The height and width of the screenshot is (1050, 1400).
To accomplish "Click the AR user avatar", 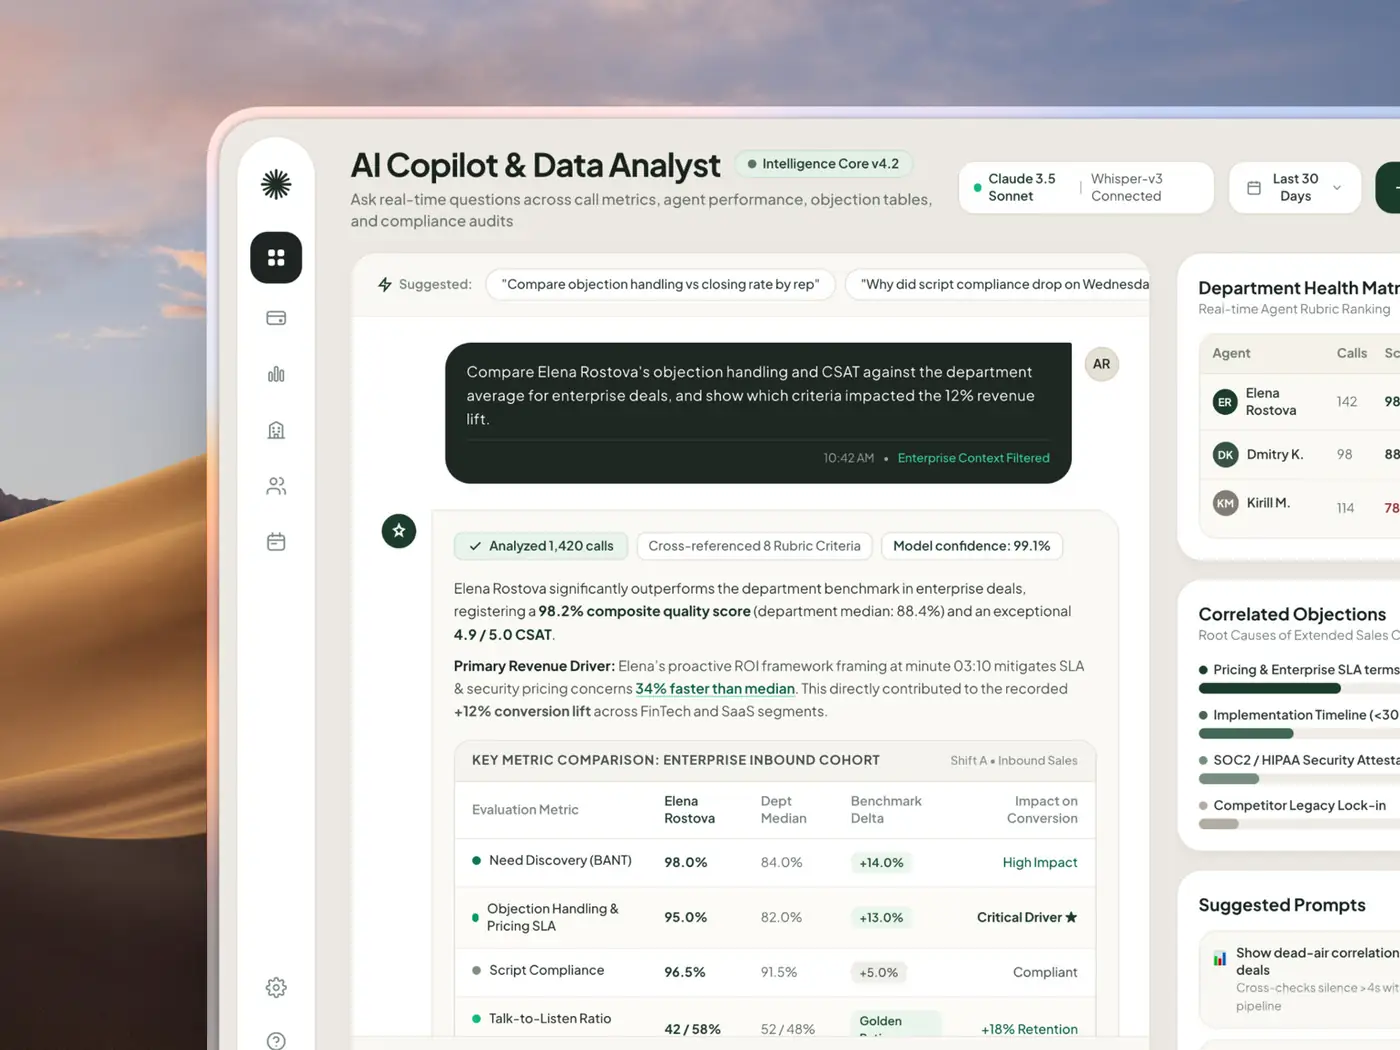I will tap(1101, 364).
